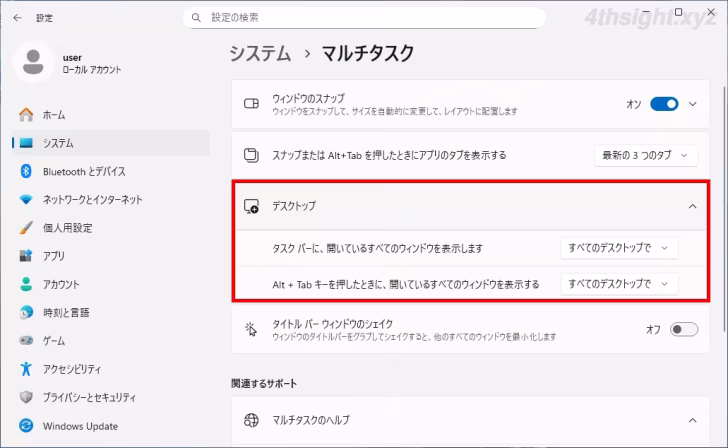
Task: Click the user avatar icon
Action: [x=33, y=62]
